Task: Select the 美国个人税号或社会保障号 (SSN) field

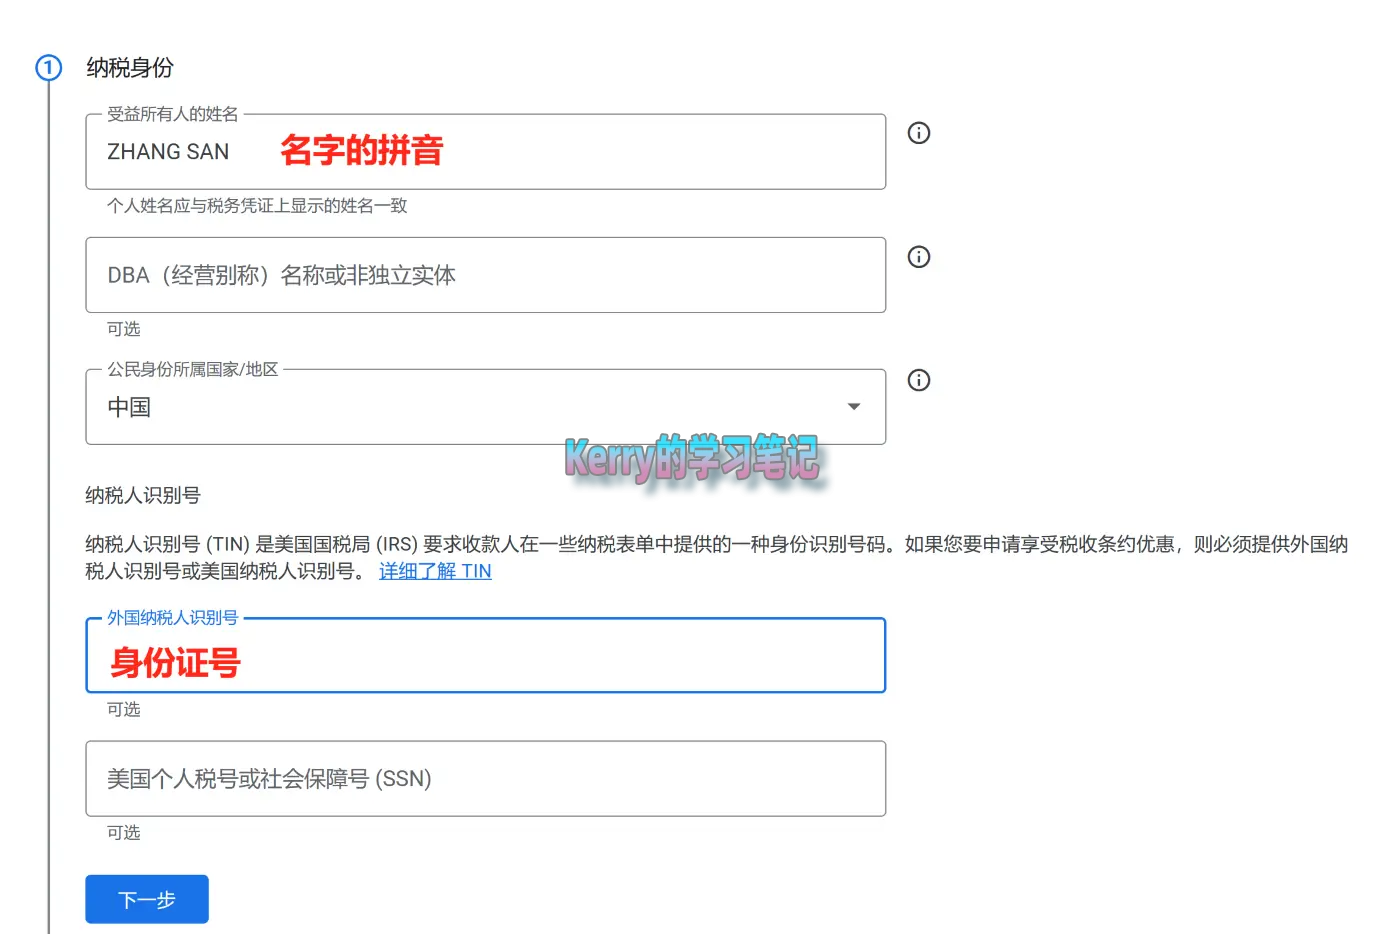Action: tap(485, 778)
